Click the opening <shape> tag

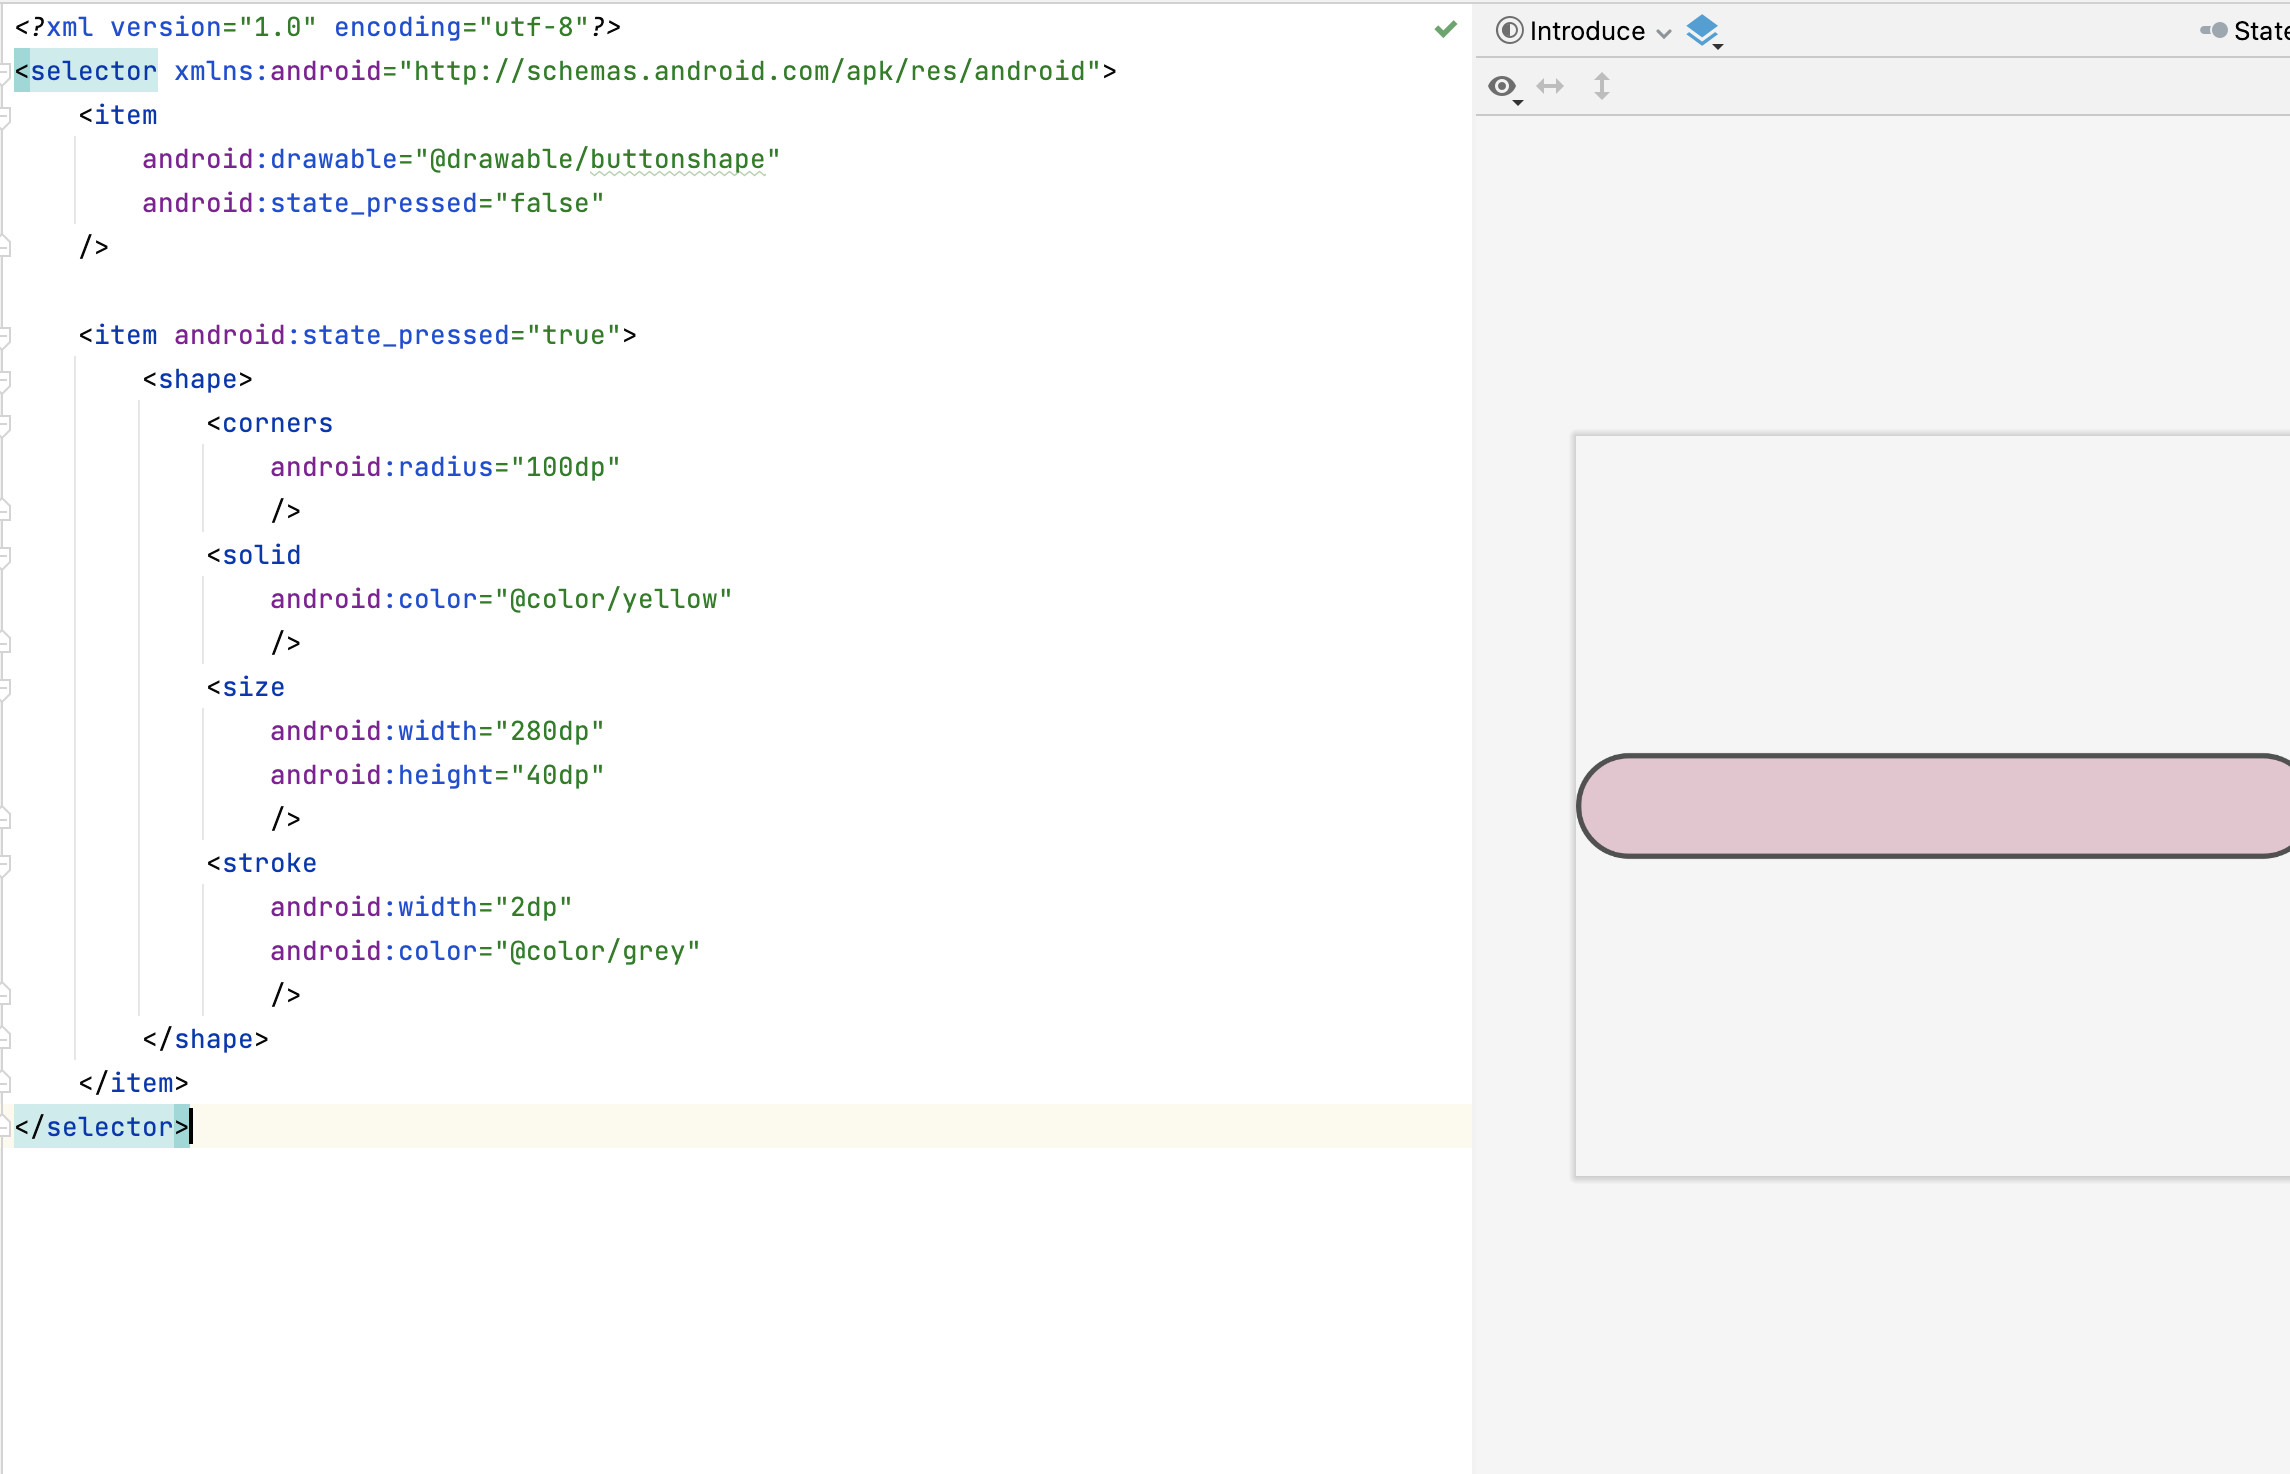197,380
